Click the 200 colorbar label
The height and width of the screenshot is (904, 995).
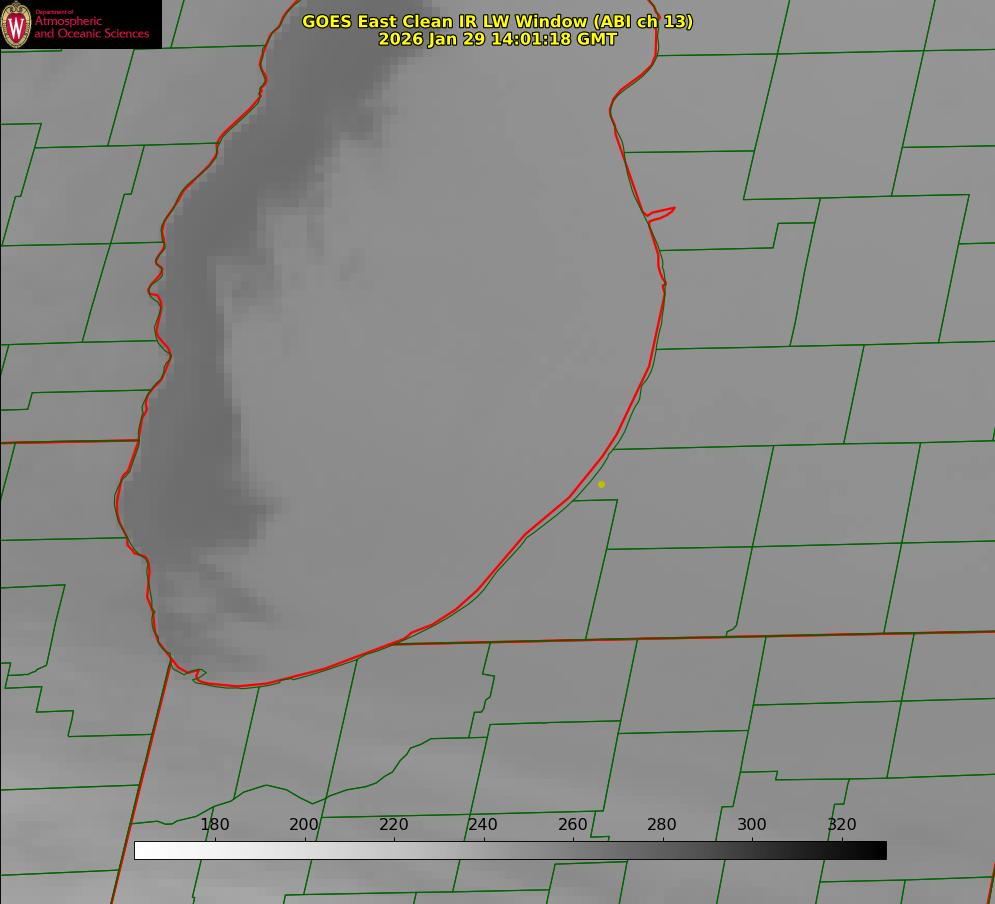(x=304, y=824)
